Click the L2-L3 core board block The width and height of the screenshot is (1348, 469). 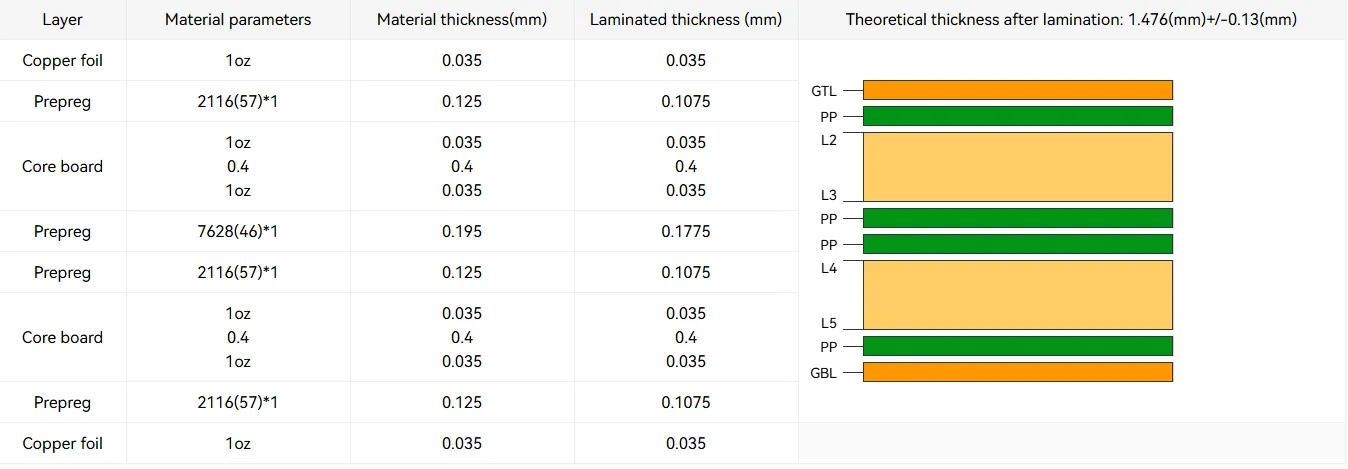(x=1017, y=167)
